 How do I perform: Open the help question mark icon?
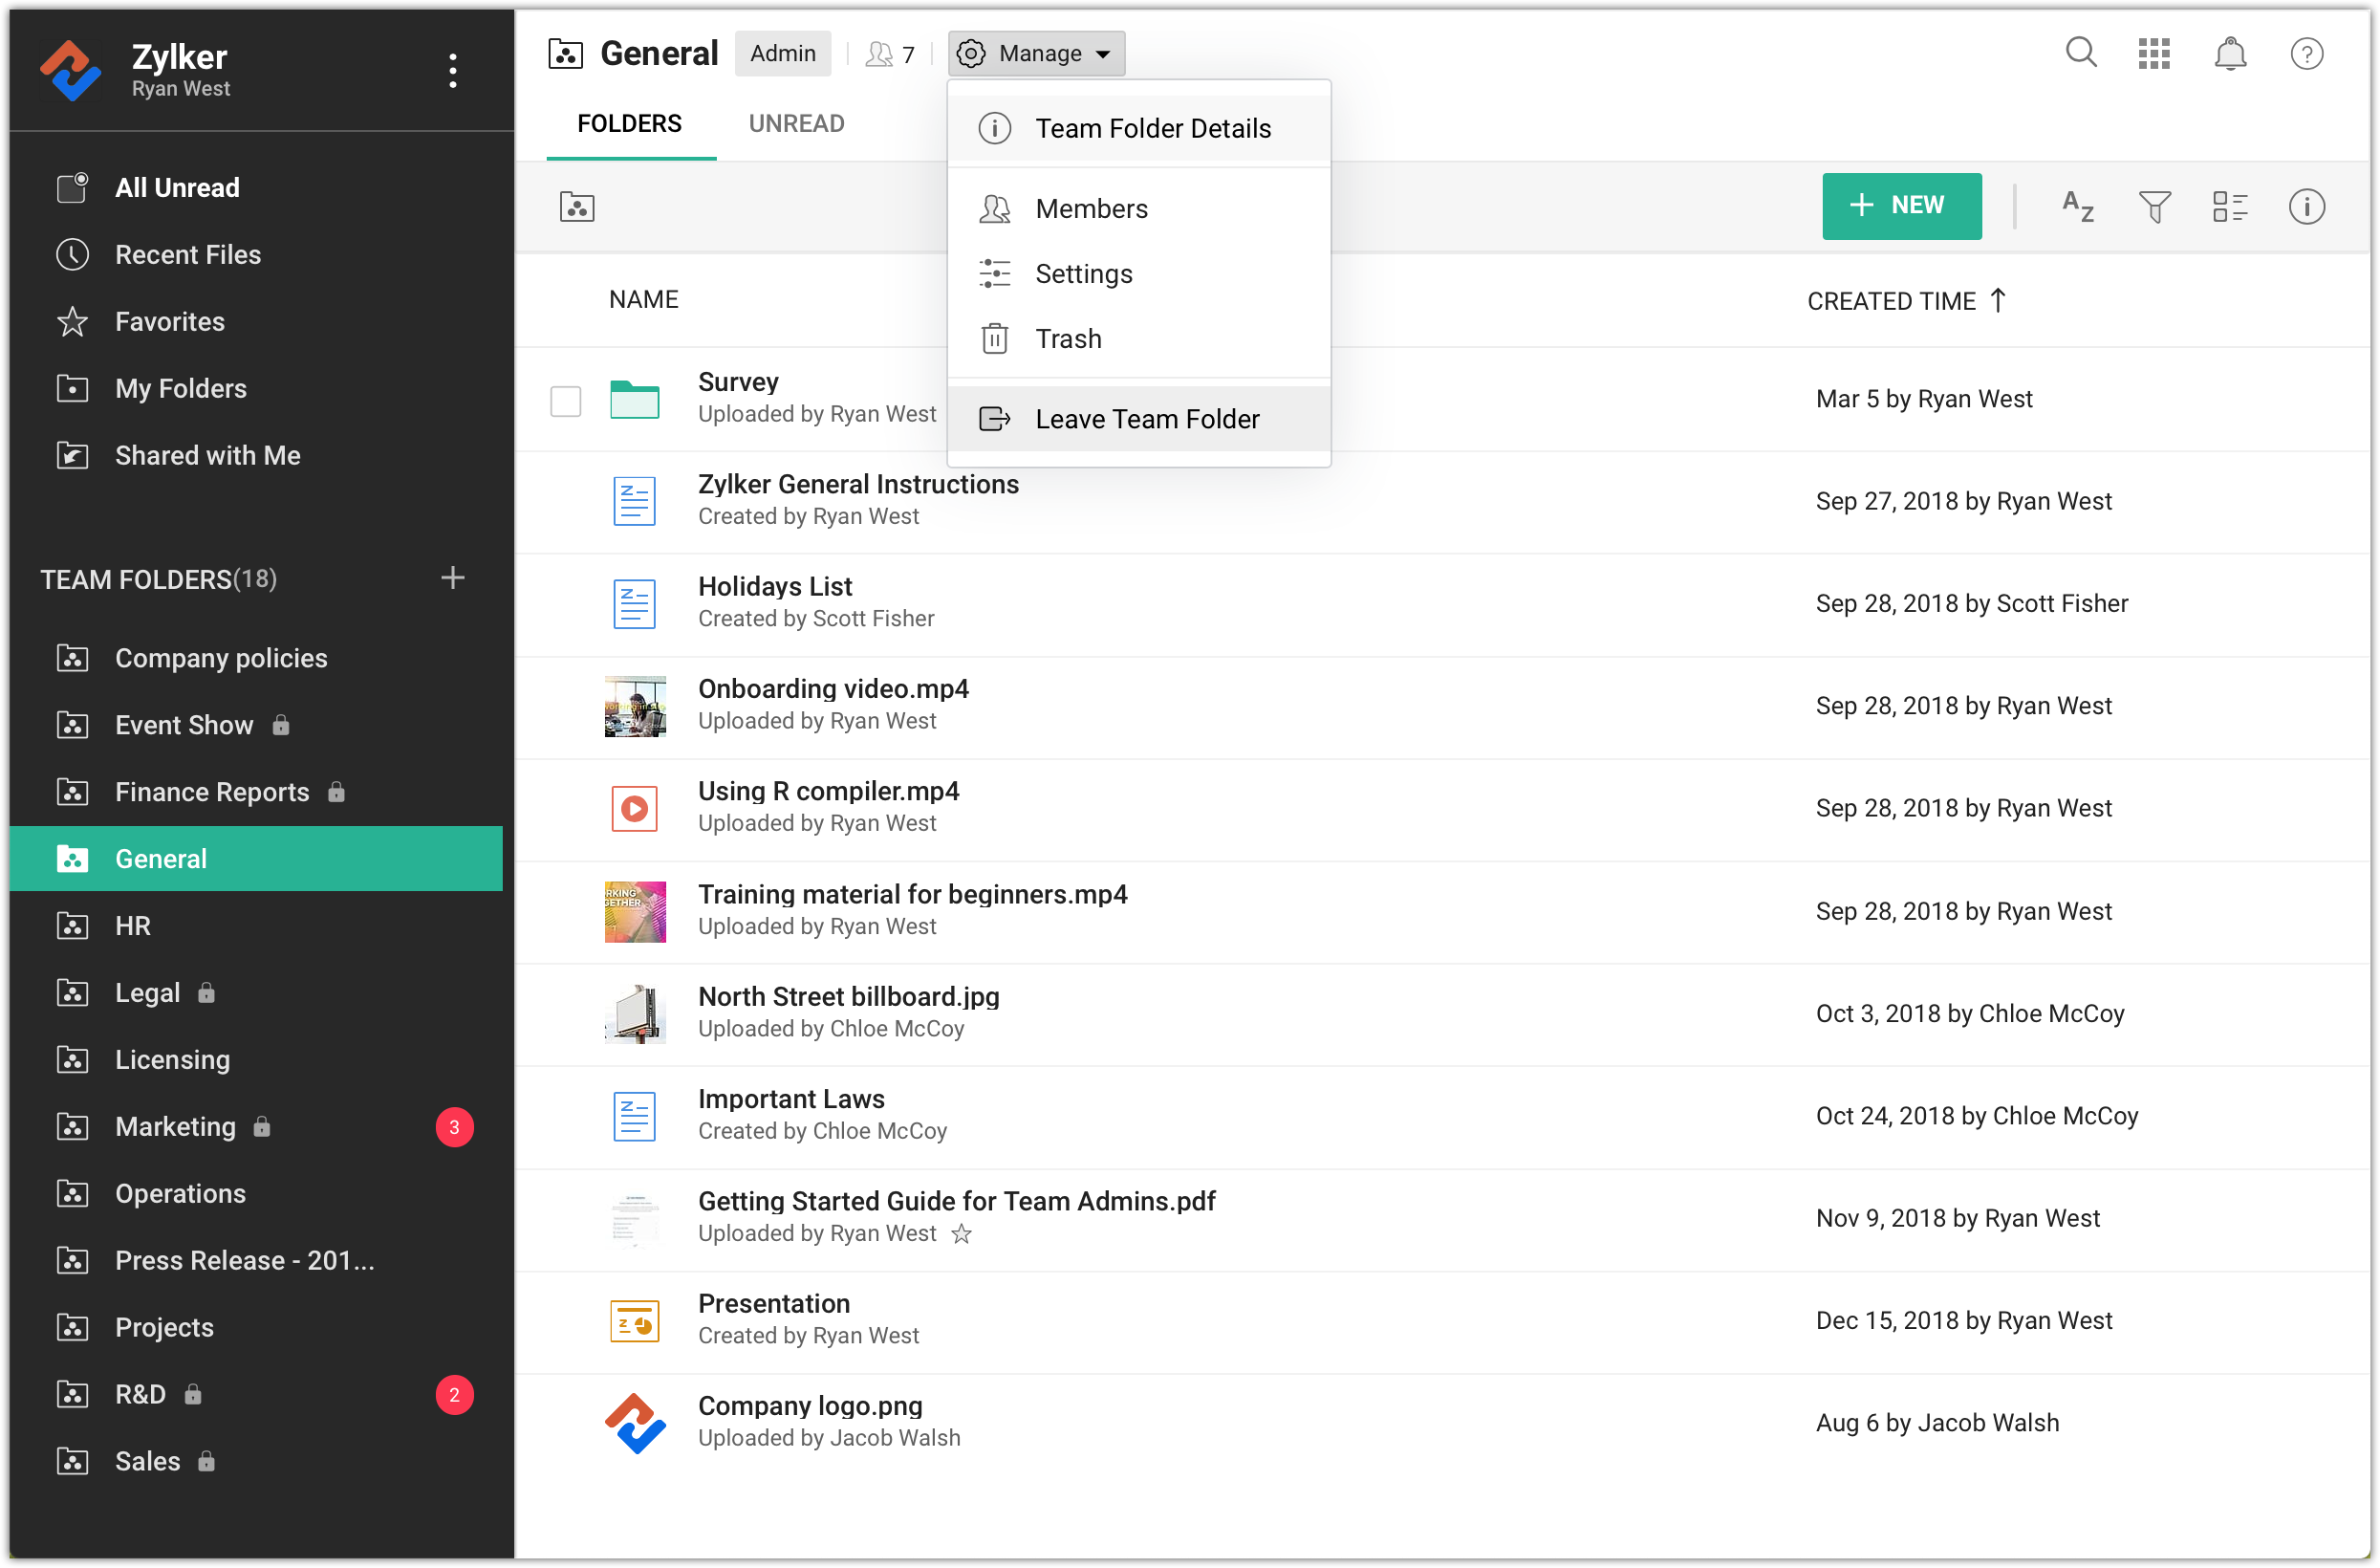click(x=2306, y=53)
